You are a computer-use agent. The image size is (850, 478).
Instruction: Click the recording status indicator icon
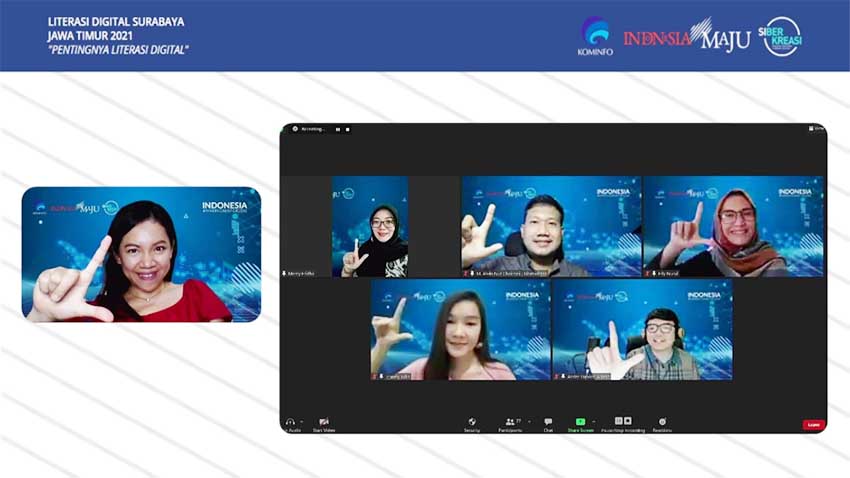point(295,129)
